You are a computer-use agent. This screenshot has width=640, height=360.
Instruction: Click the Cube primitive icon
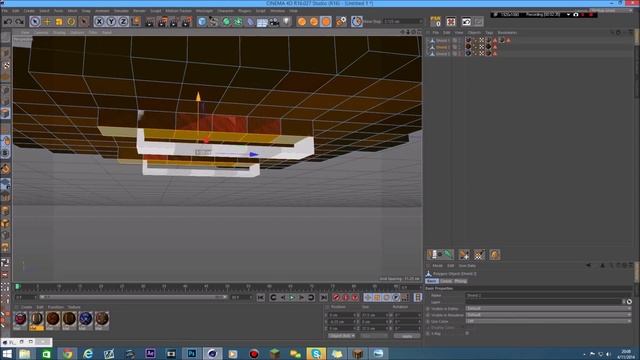(202, 22)
